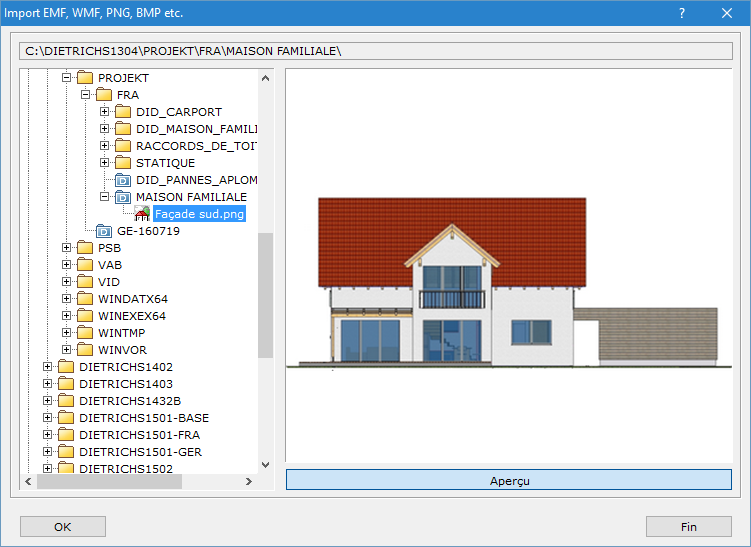The height and width of the screenshot is (547, 751).
Task: Click the vertical scrollbar down arrow
Action: click(x=265, y=464)
